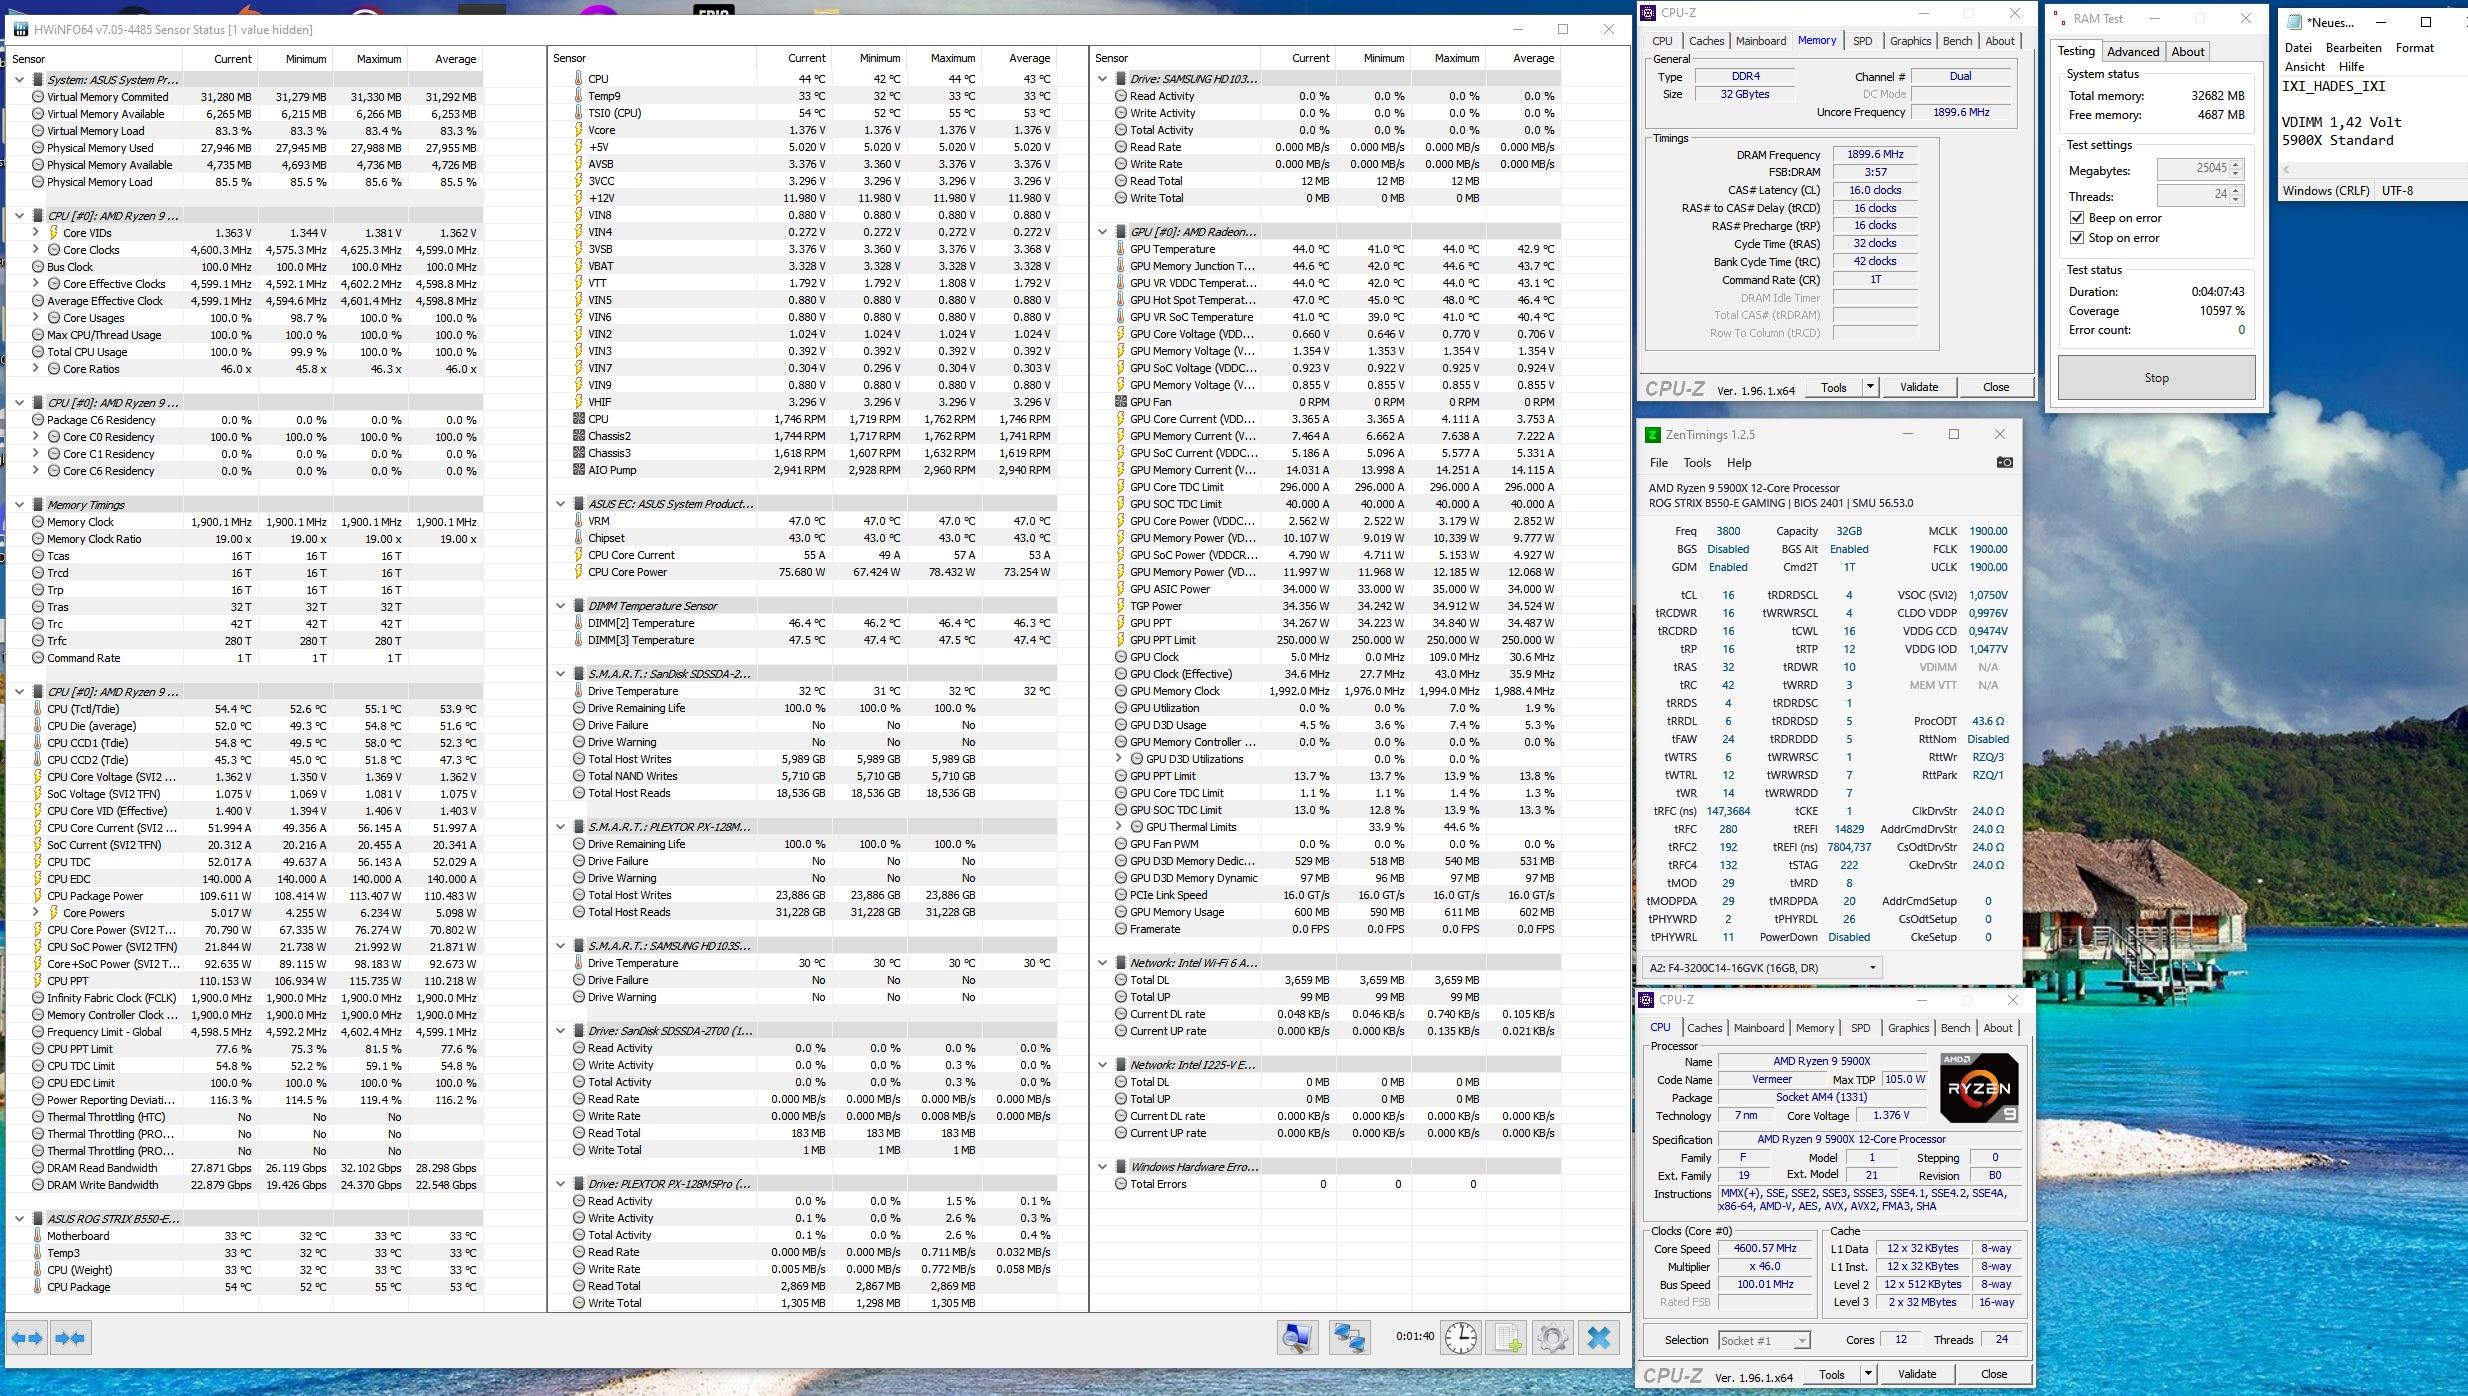
Task: Open Bench tab in lower CPU-Z window
Action: click(1955, 1028)
